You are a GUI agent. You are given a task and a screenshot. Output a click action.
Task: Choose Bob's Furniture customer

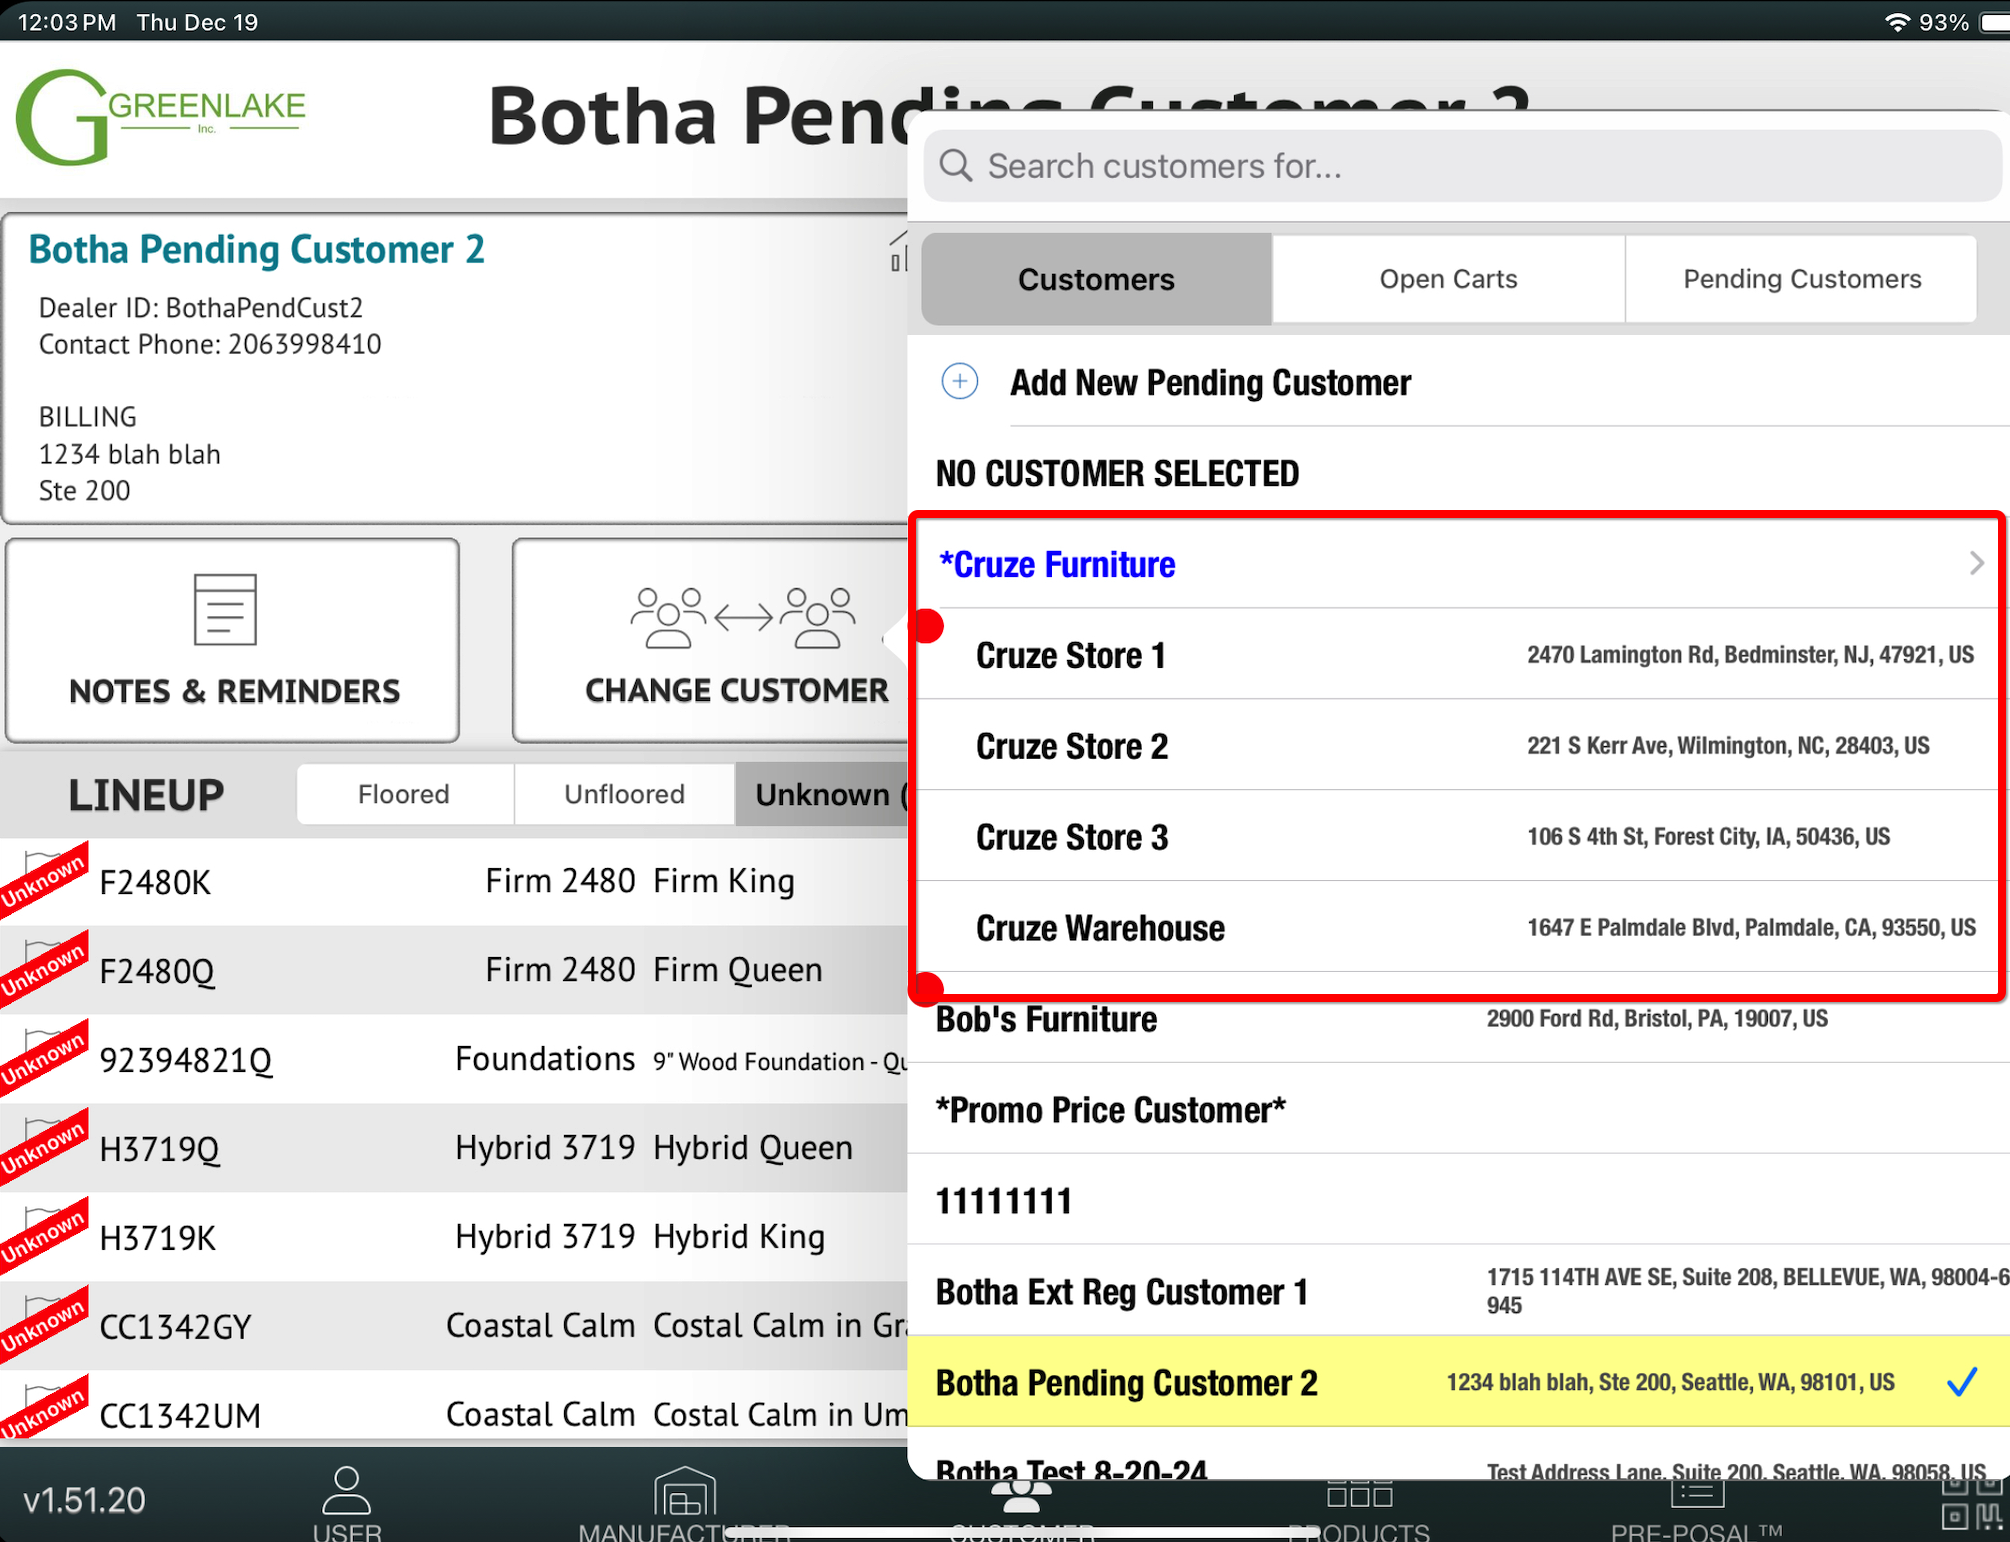point(1046,1019)
